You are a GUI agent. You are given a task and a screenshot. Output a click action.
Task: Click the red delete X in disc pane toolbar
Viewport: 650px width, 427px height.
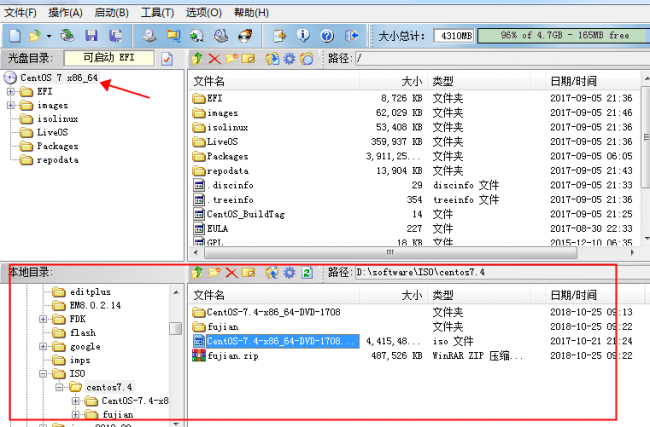[214, 59]
